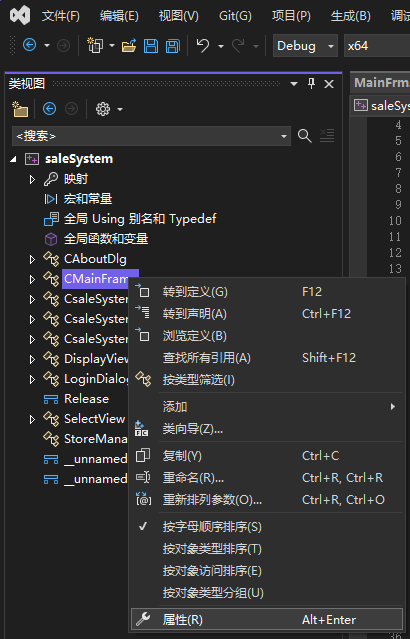The height and width of the screenshot is (639, 410).
Task: Click the 类向导 wizard icon in menu
Action: click(141, 429)
